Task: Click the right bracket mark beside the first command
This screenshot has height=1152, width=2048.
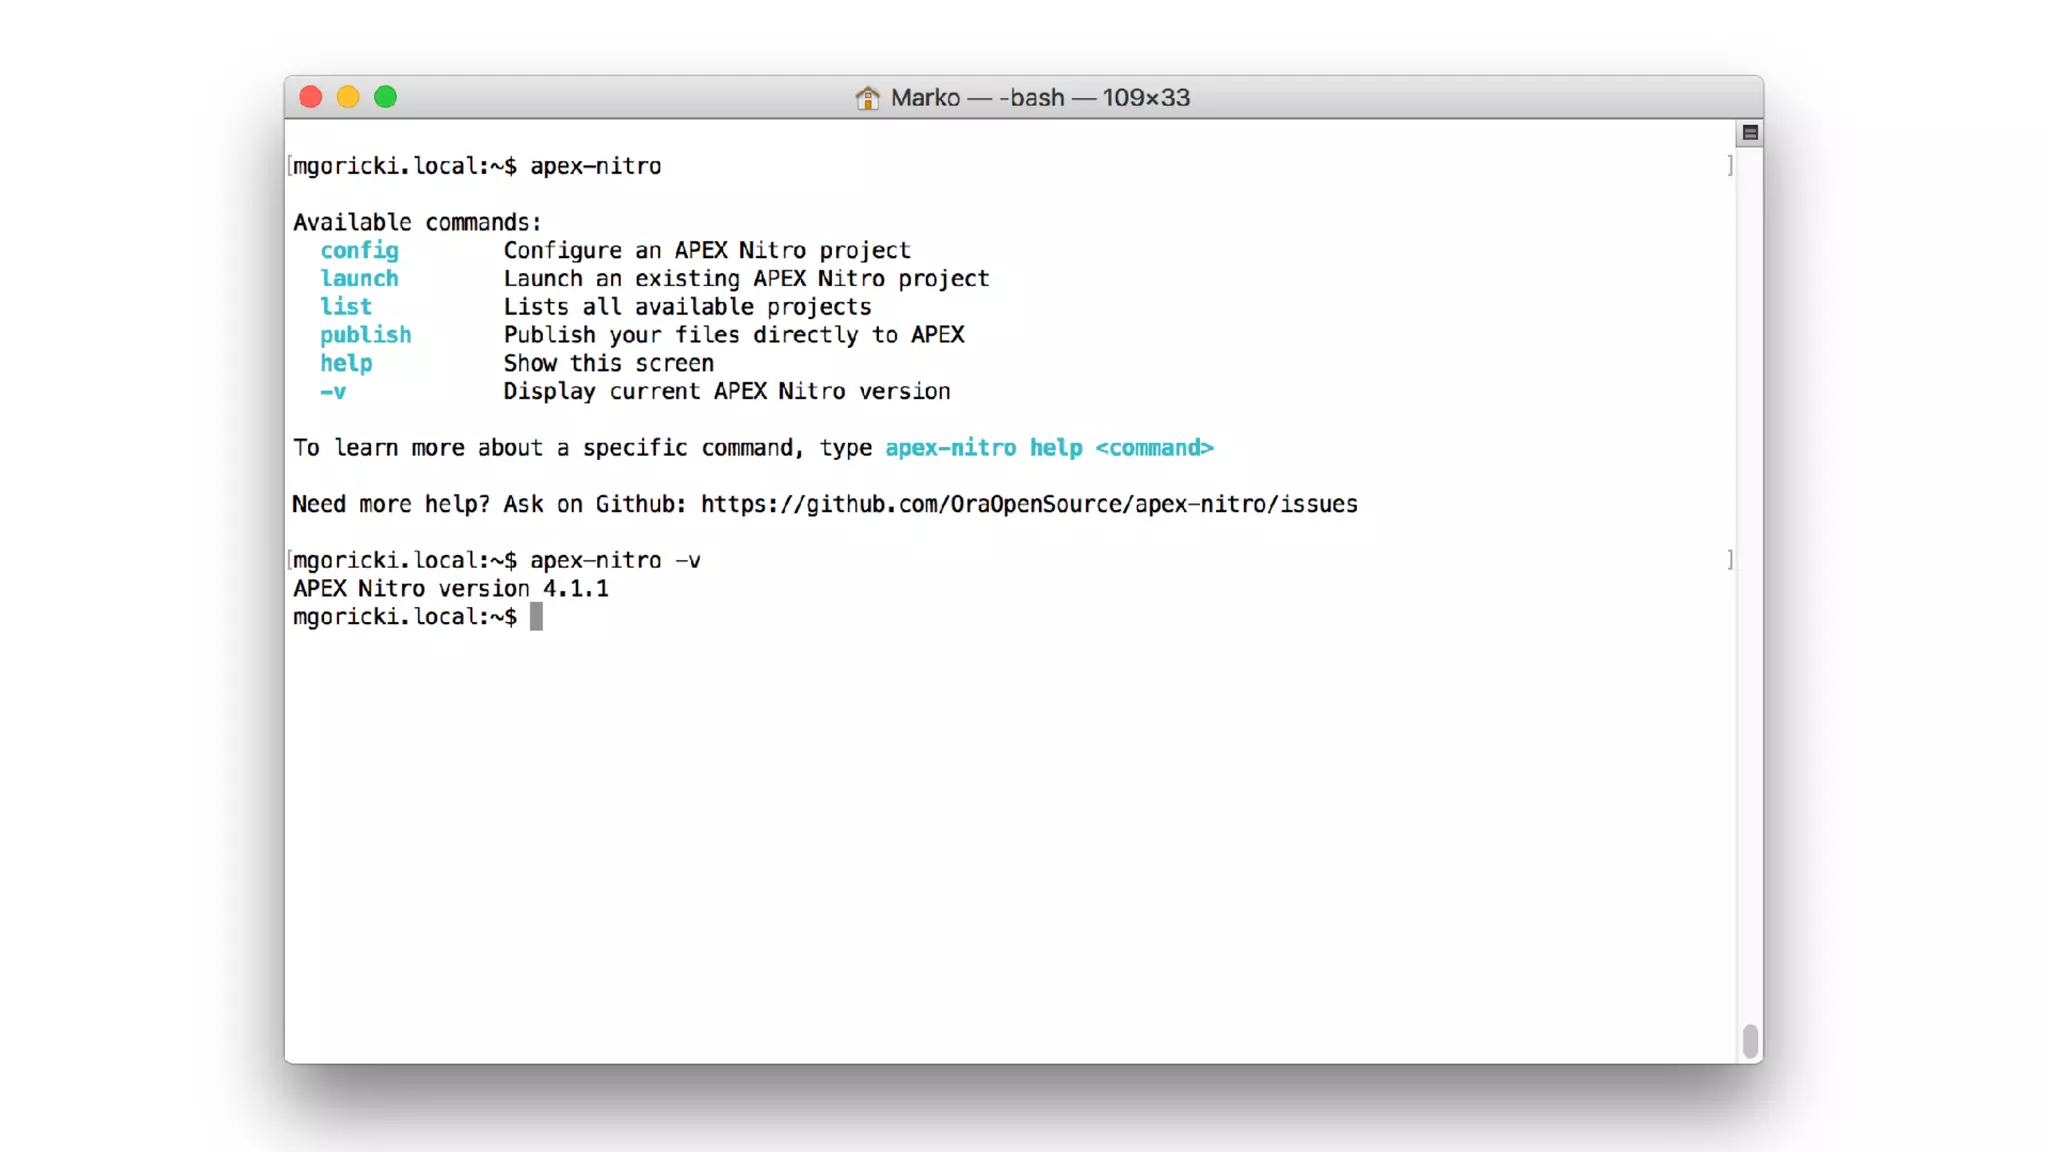Action: coord(1730,165)
